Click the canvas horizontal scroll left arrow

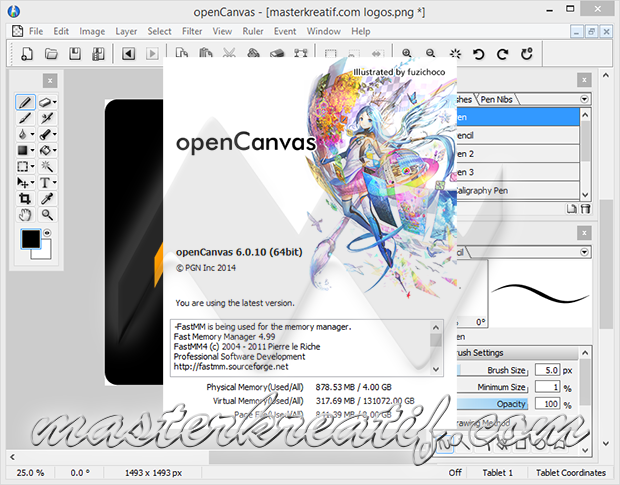12,457
